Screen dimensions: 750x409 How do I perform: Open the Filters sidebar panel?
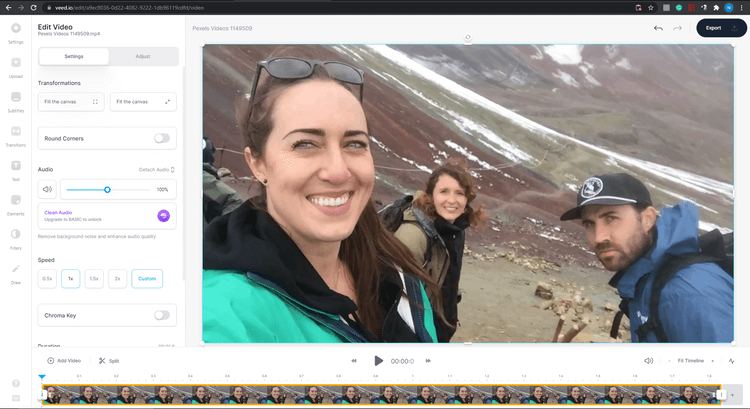pyautogui.click(x=16, y=238)
